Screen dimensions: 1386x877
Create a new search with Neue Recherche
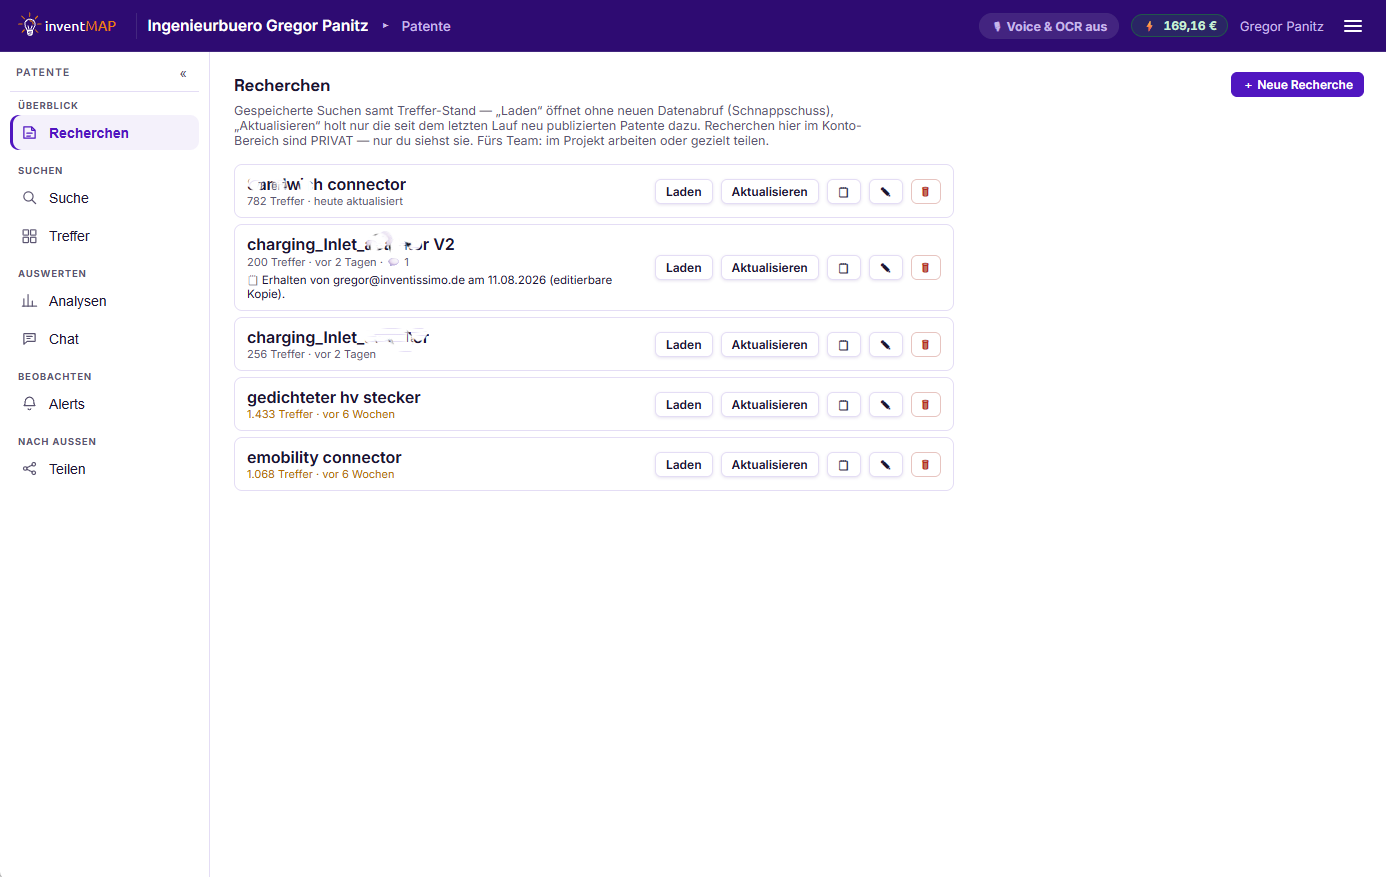click(x=1297, y=85)
